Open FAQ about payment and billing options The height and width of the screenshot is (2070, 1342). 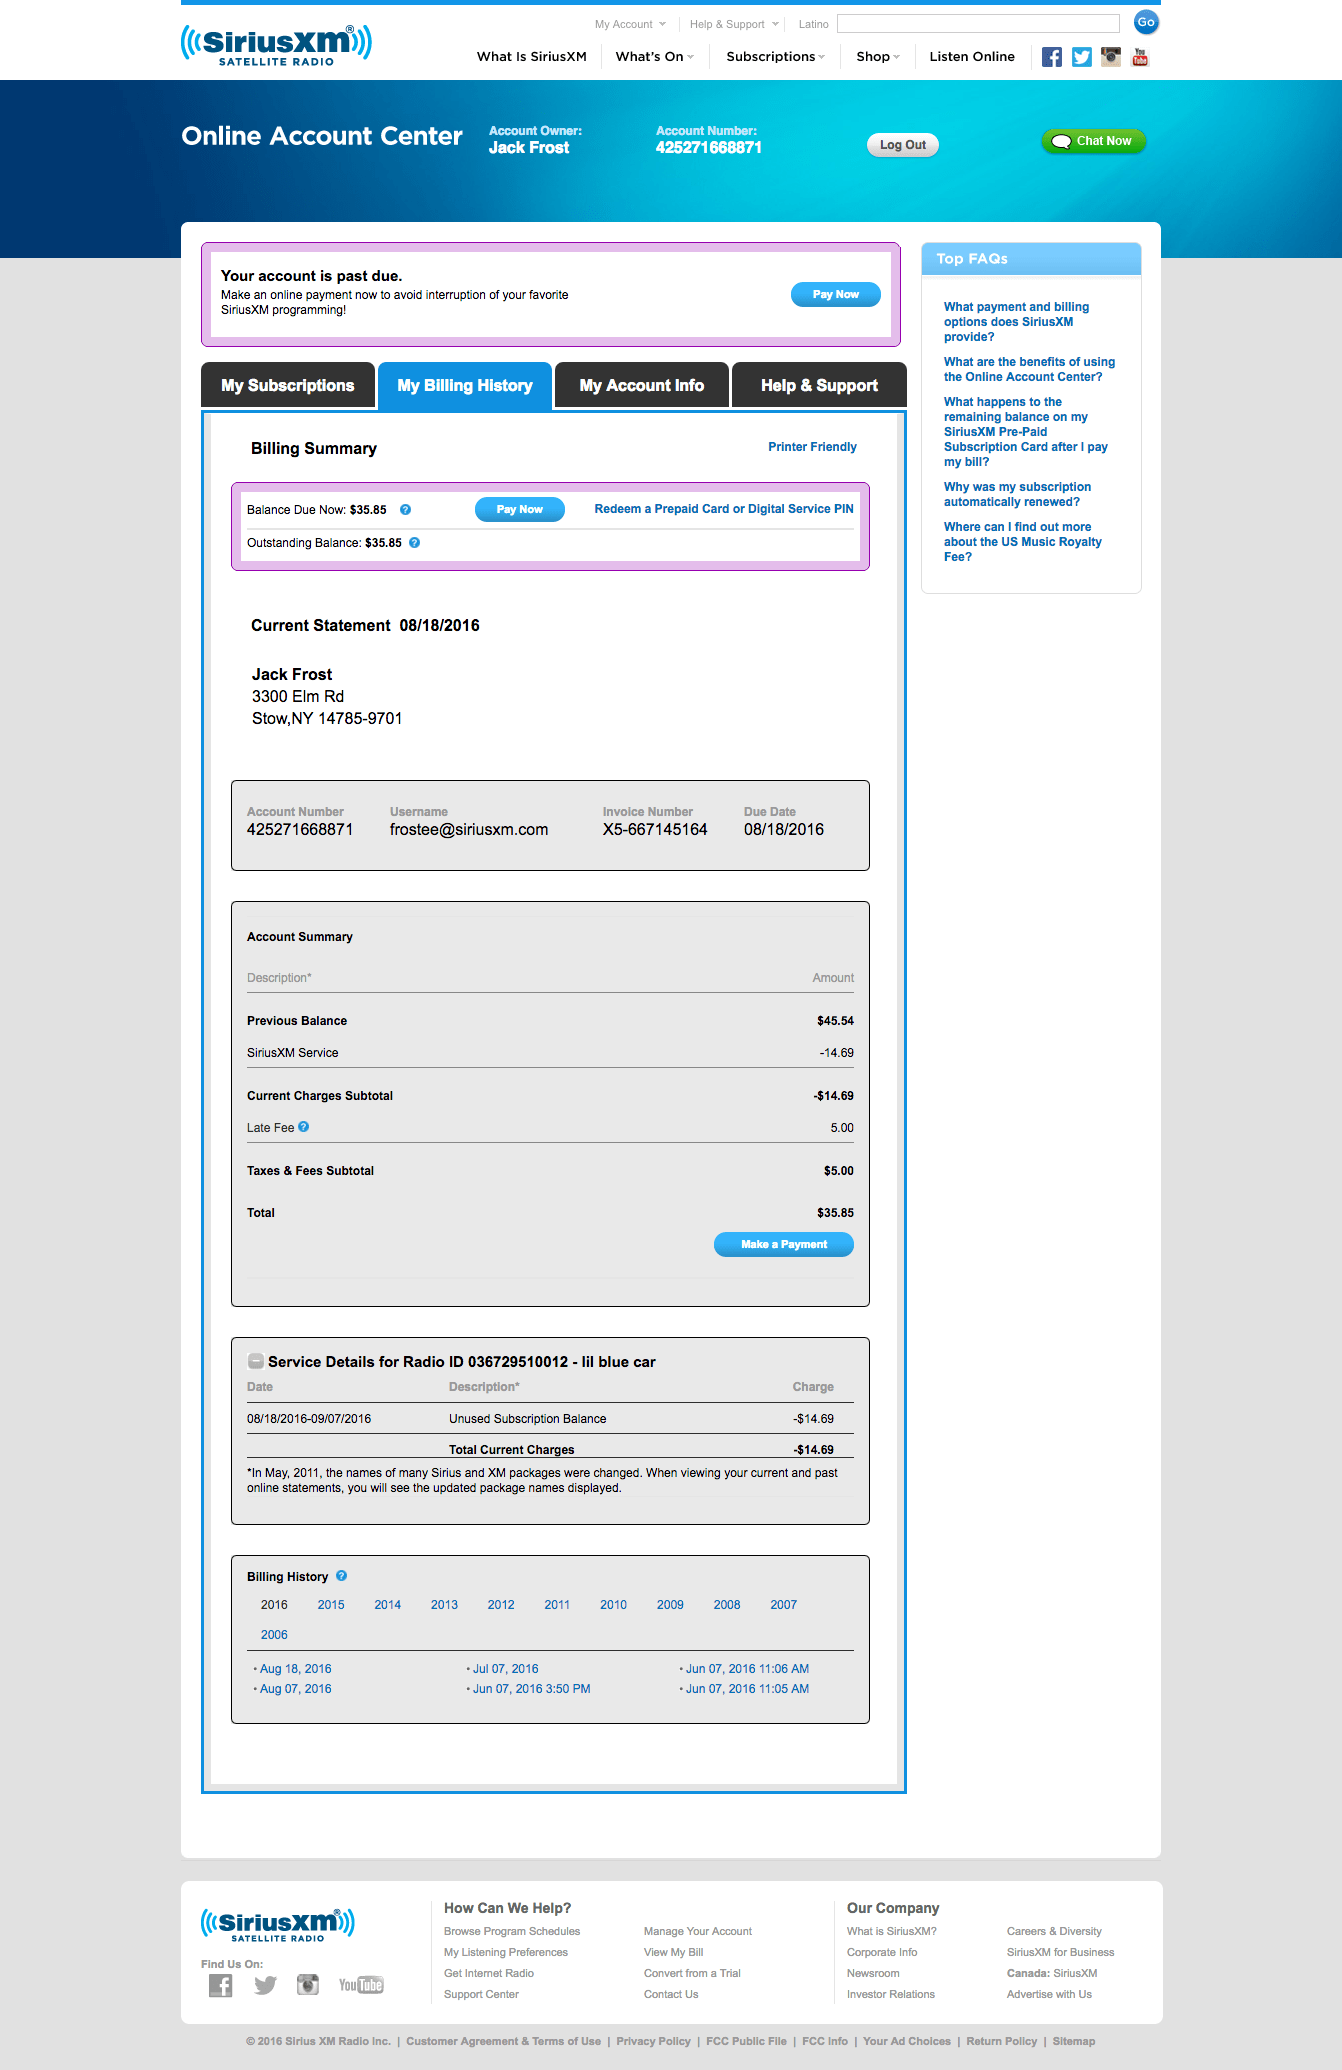[1016, 322]
